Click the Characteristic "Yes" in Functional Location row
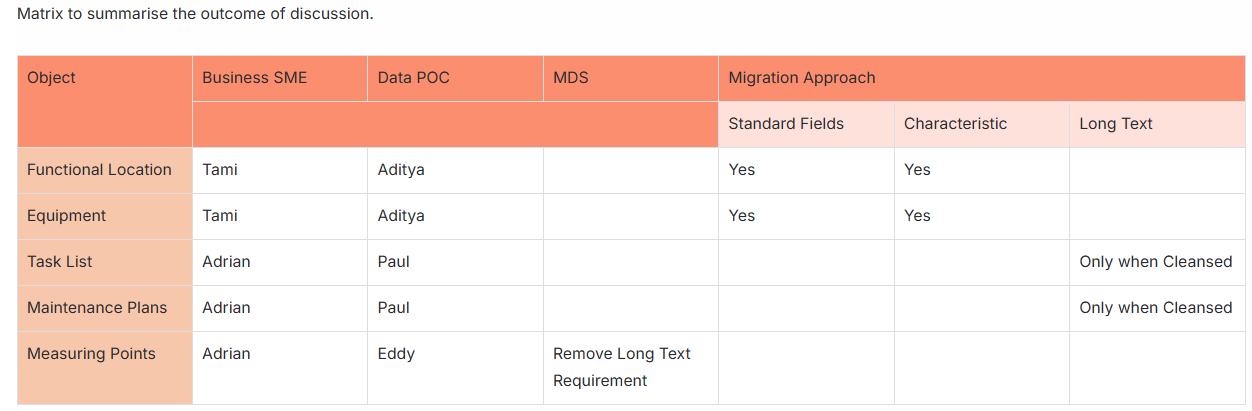 917,170
